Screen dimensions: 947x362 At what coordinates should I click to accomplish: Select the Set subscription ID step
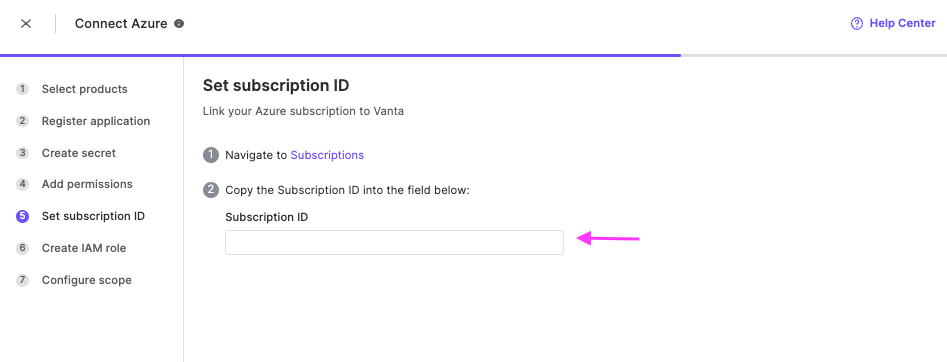click(93, 216)
